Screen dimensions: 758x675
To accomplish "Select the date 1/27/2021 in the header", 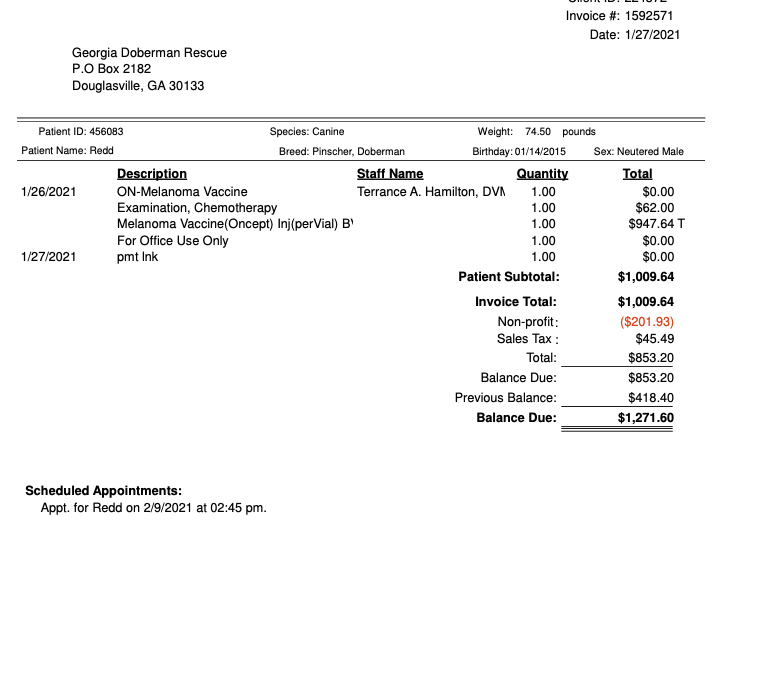I will pos(652,35).
